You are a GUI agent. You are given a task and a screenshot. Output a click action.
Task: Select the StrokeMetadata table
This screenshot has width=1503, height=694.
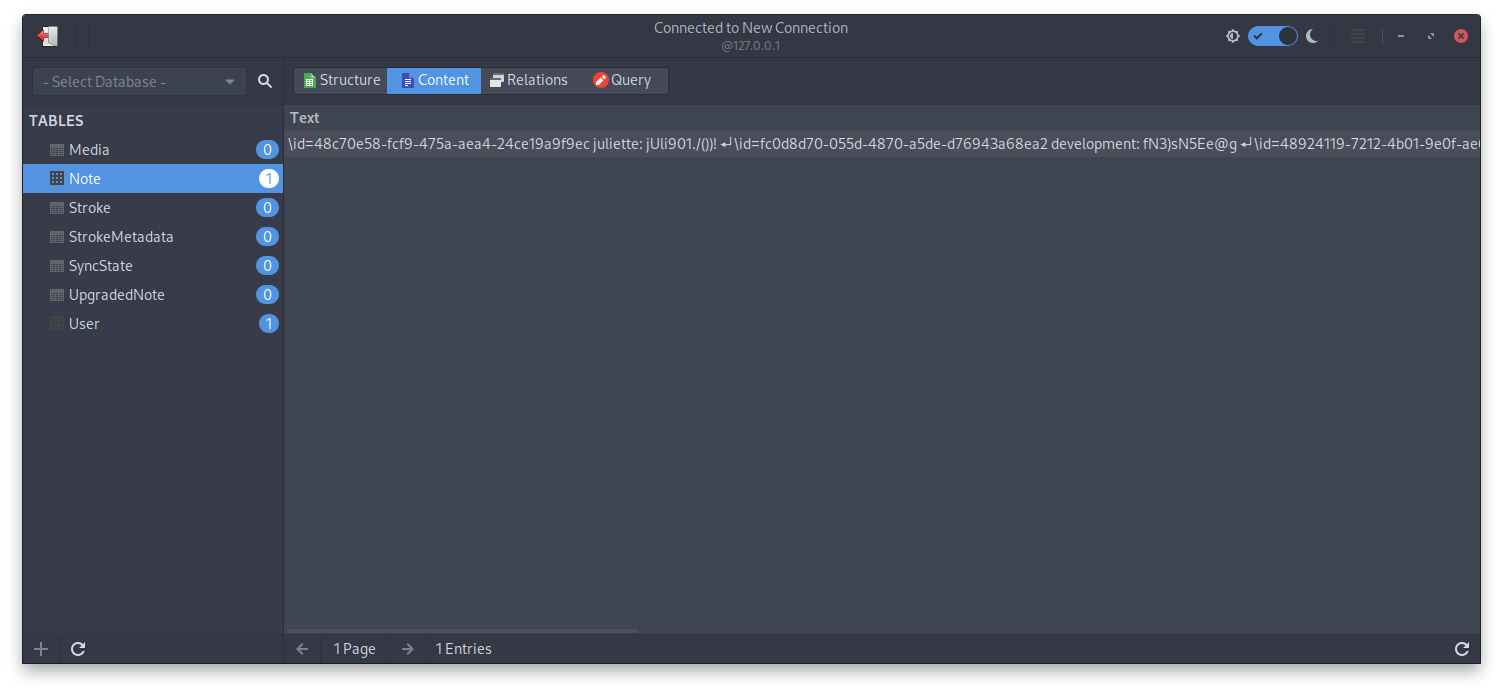121,237
